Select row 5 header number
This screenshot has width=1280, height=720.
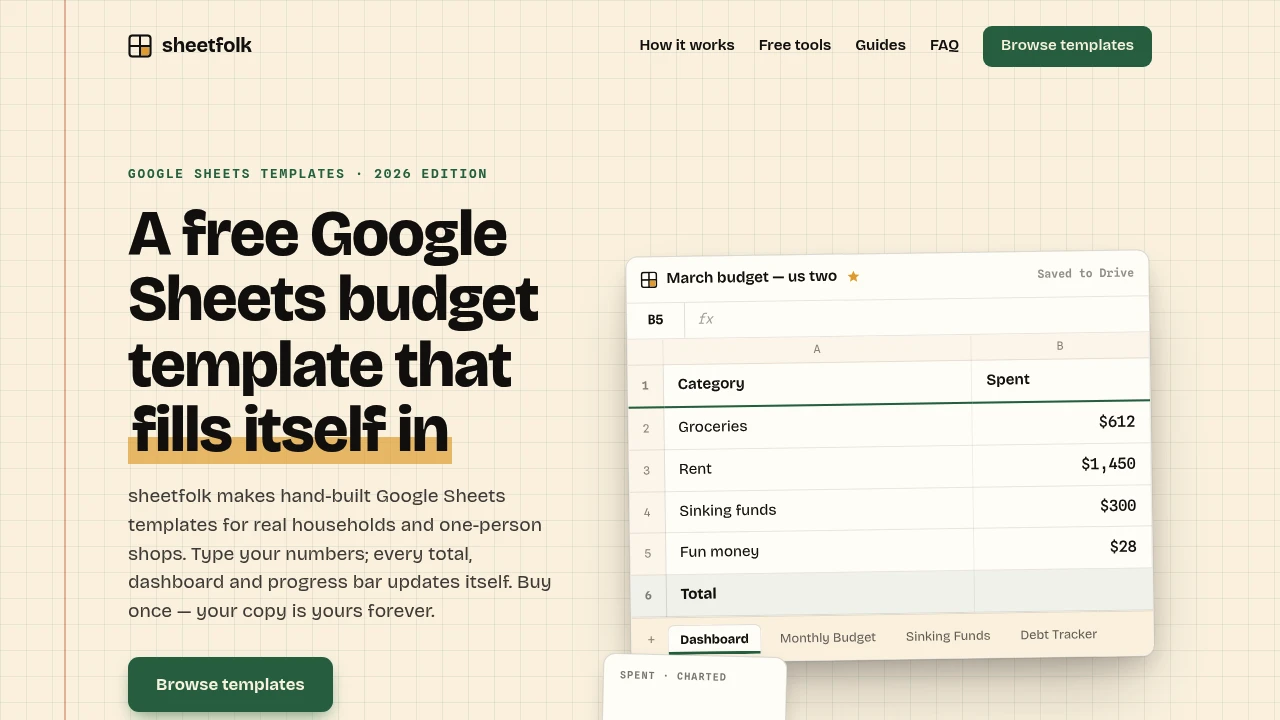coord(648,553)
